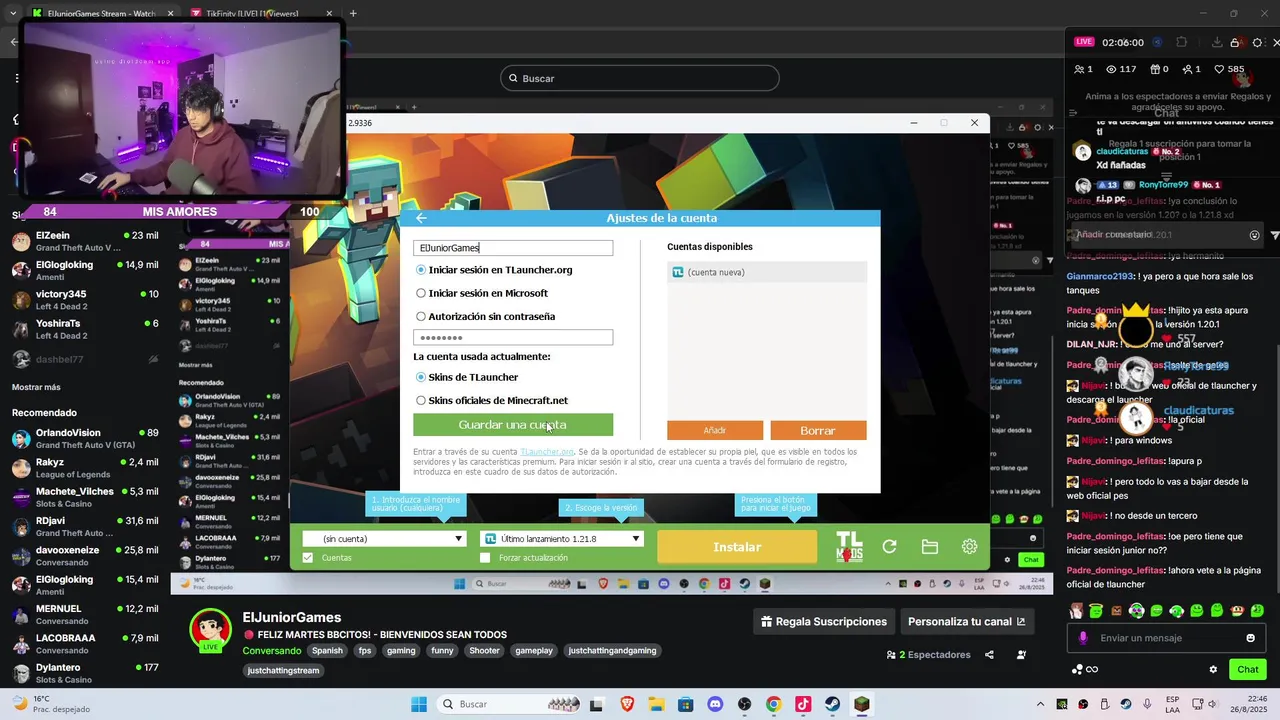Click the username field containing ElJuniorGames

(513, 248)
